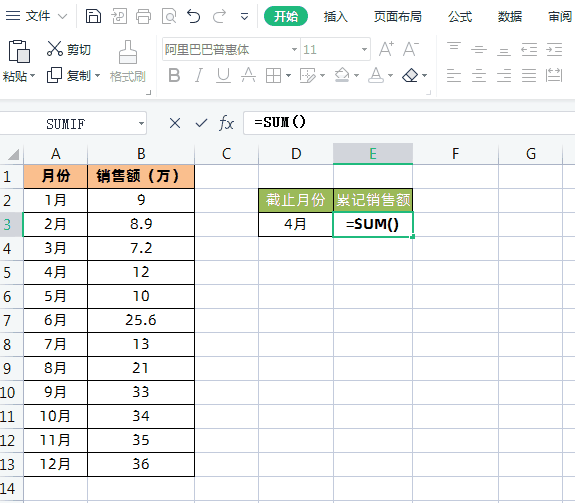This screenshot has width=575, height=503.
Task: Switch to the 插入 tab
Action: (336, 16)
